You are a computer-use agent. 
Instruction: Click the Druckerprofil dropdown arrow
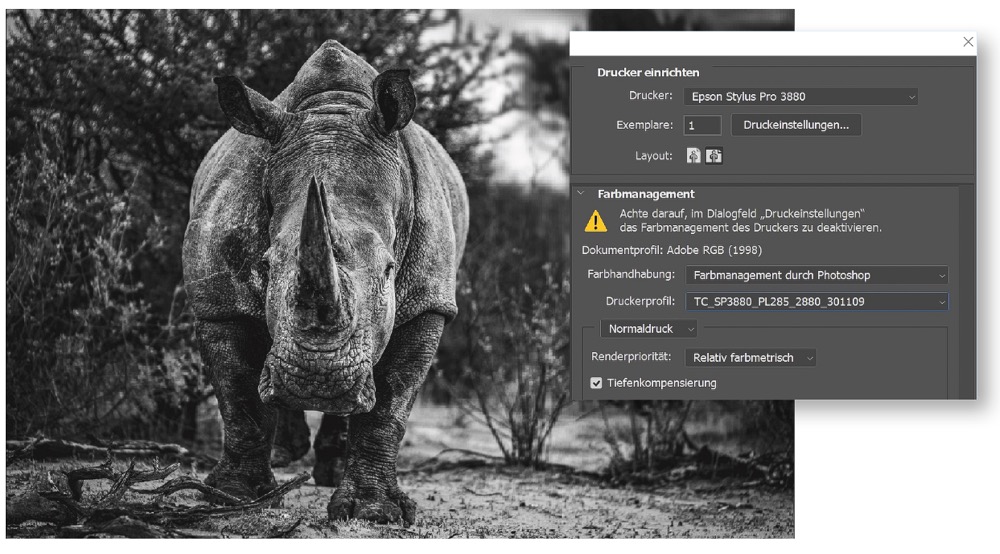[940, 301]
